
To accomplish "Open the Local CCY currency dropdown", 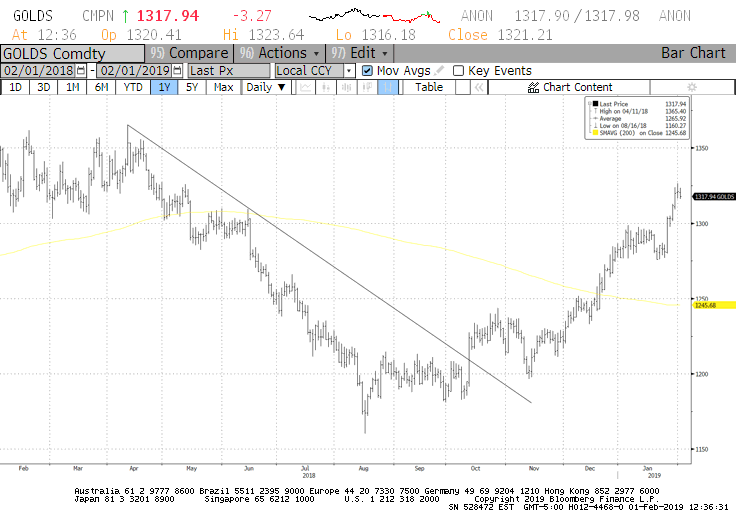I will (348, 71).
